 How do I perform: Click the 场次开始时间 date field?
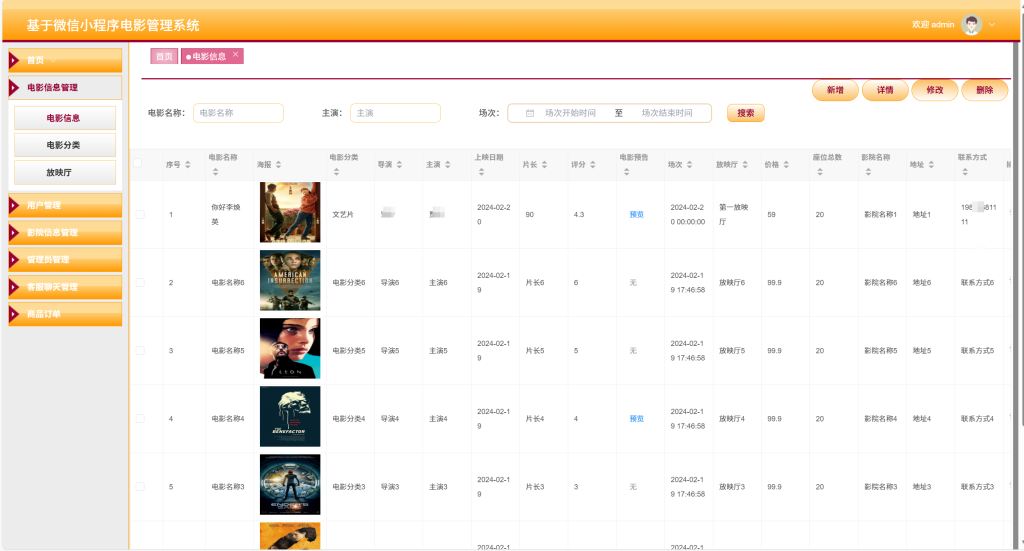[x=570, y=113]
